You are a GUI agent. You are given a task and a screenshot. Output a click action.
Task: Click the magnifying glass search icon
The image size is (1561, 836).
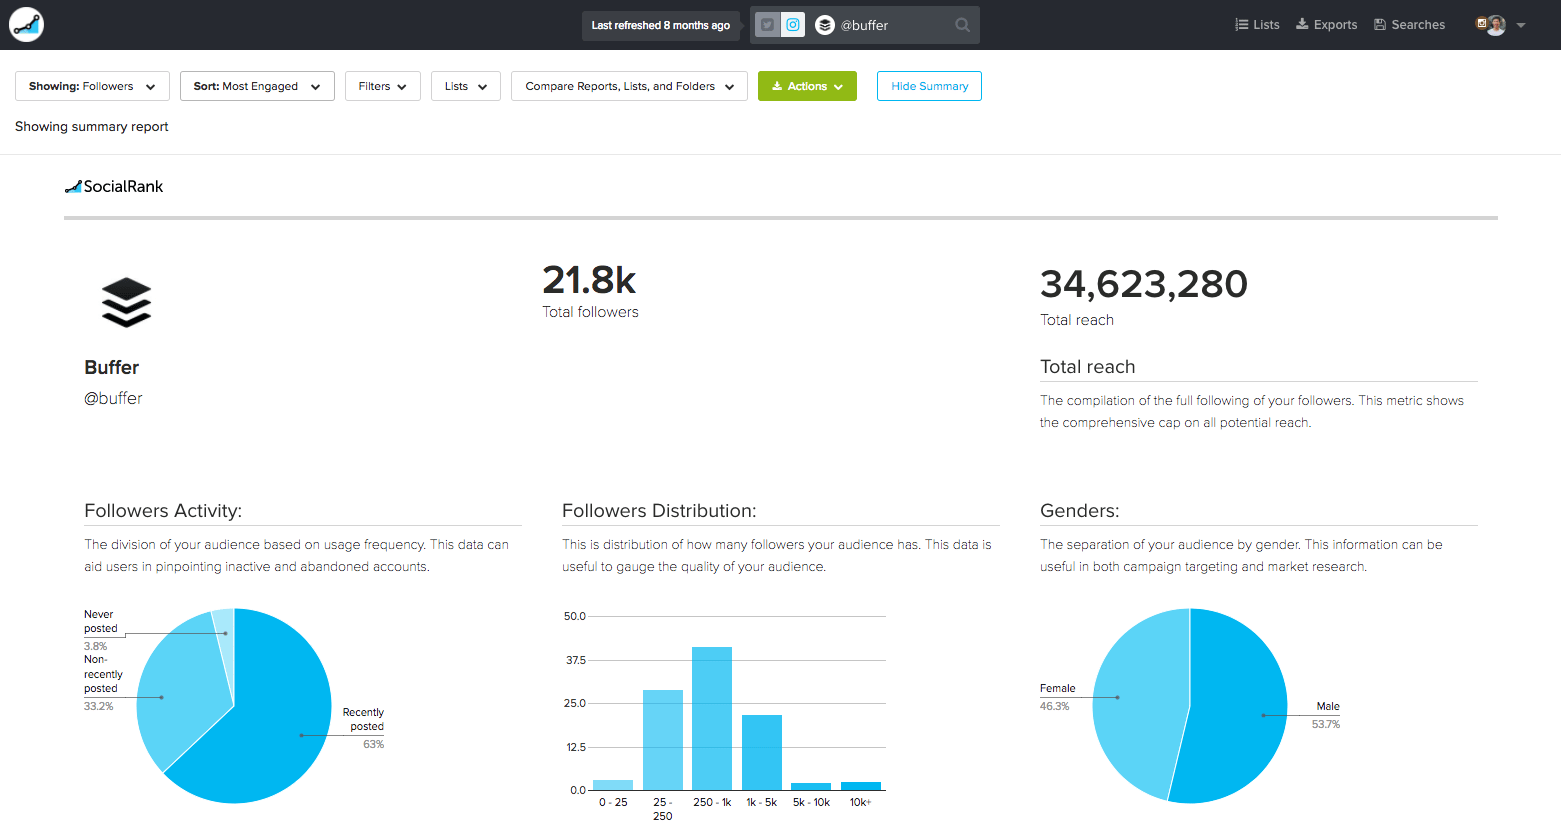tap(961, 24)
